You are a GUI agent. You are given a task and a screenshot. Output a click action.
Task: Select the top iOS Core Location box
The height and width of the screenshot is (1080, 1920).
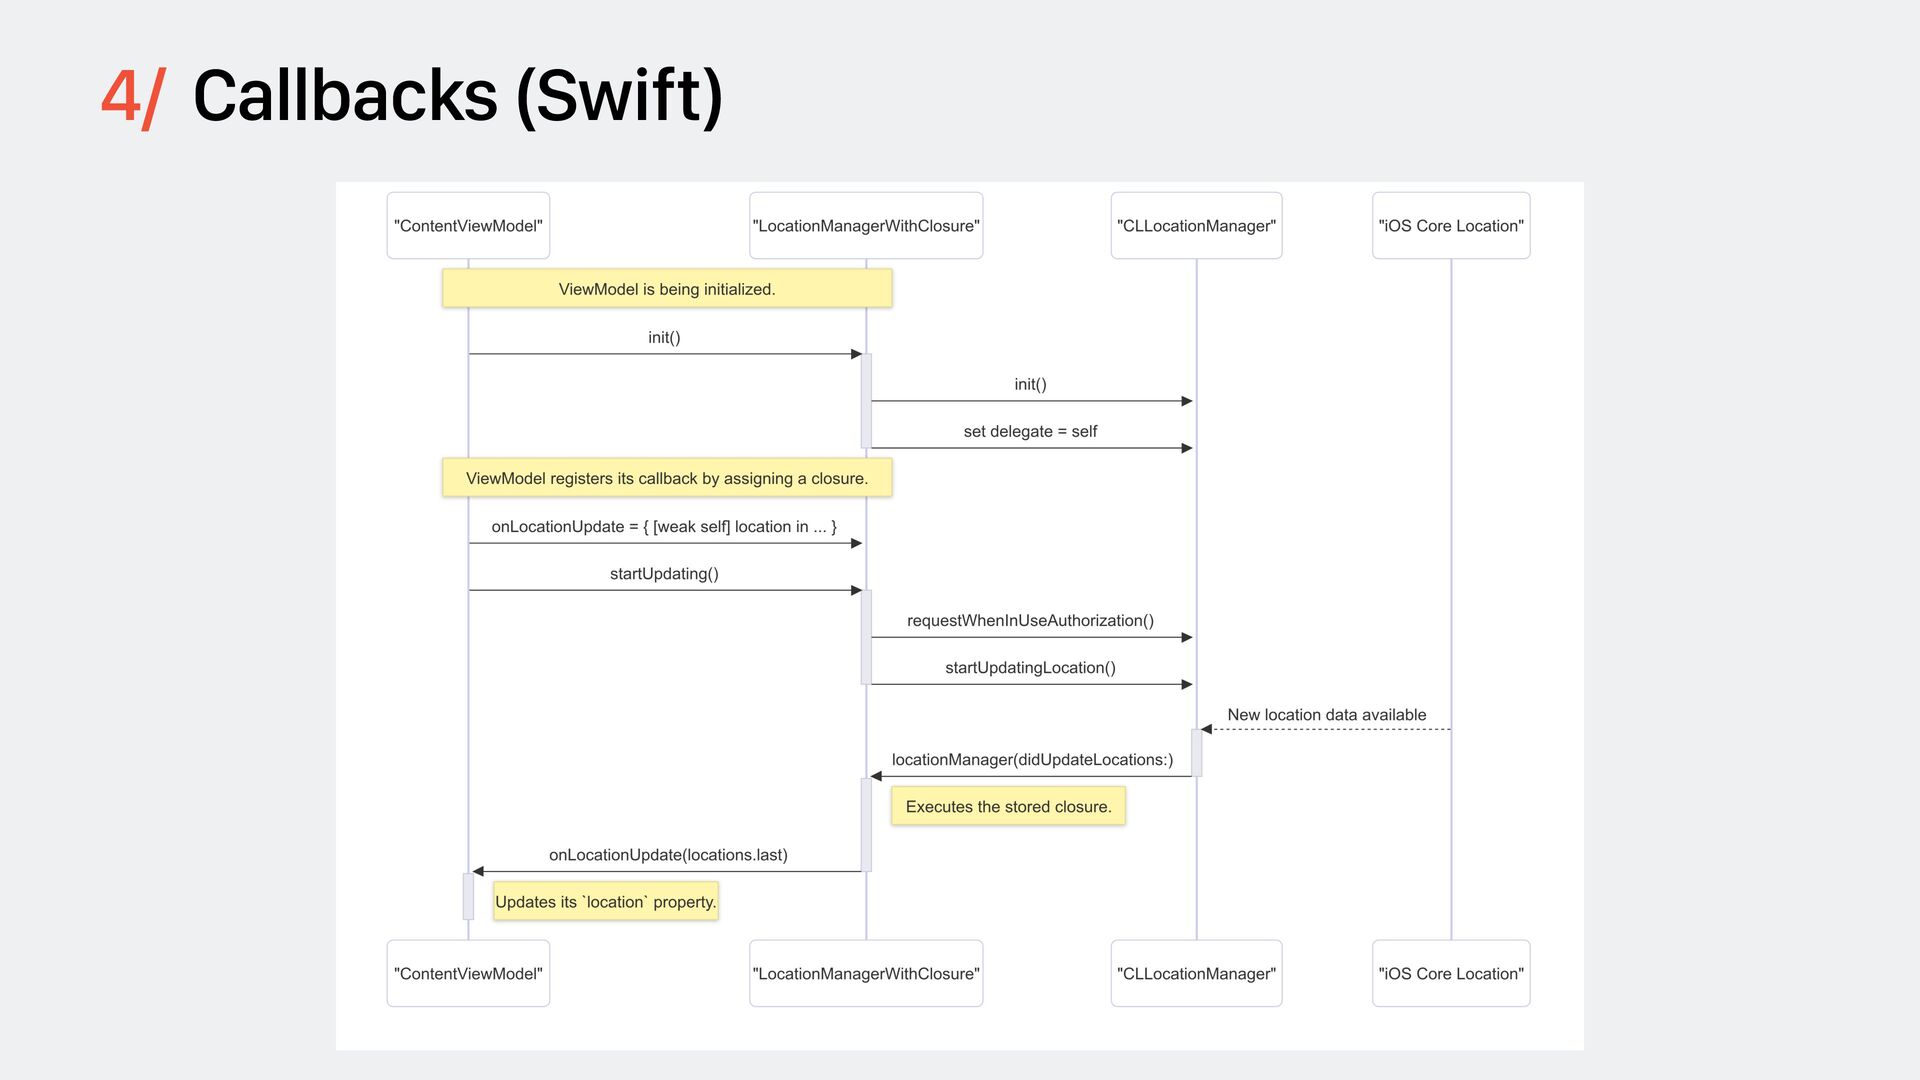(1451, 226)
